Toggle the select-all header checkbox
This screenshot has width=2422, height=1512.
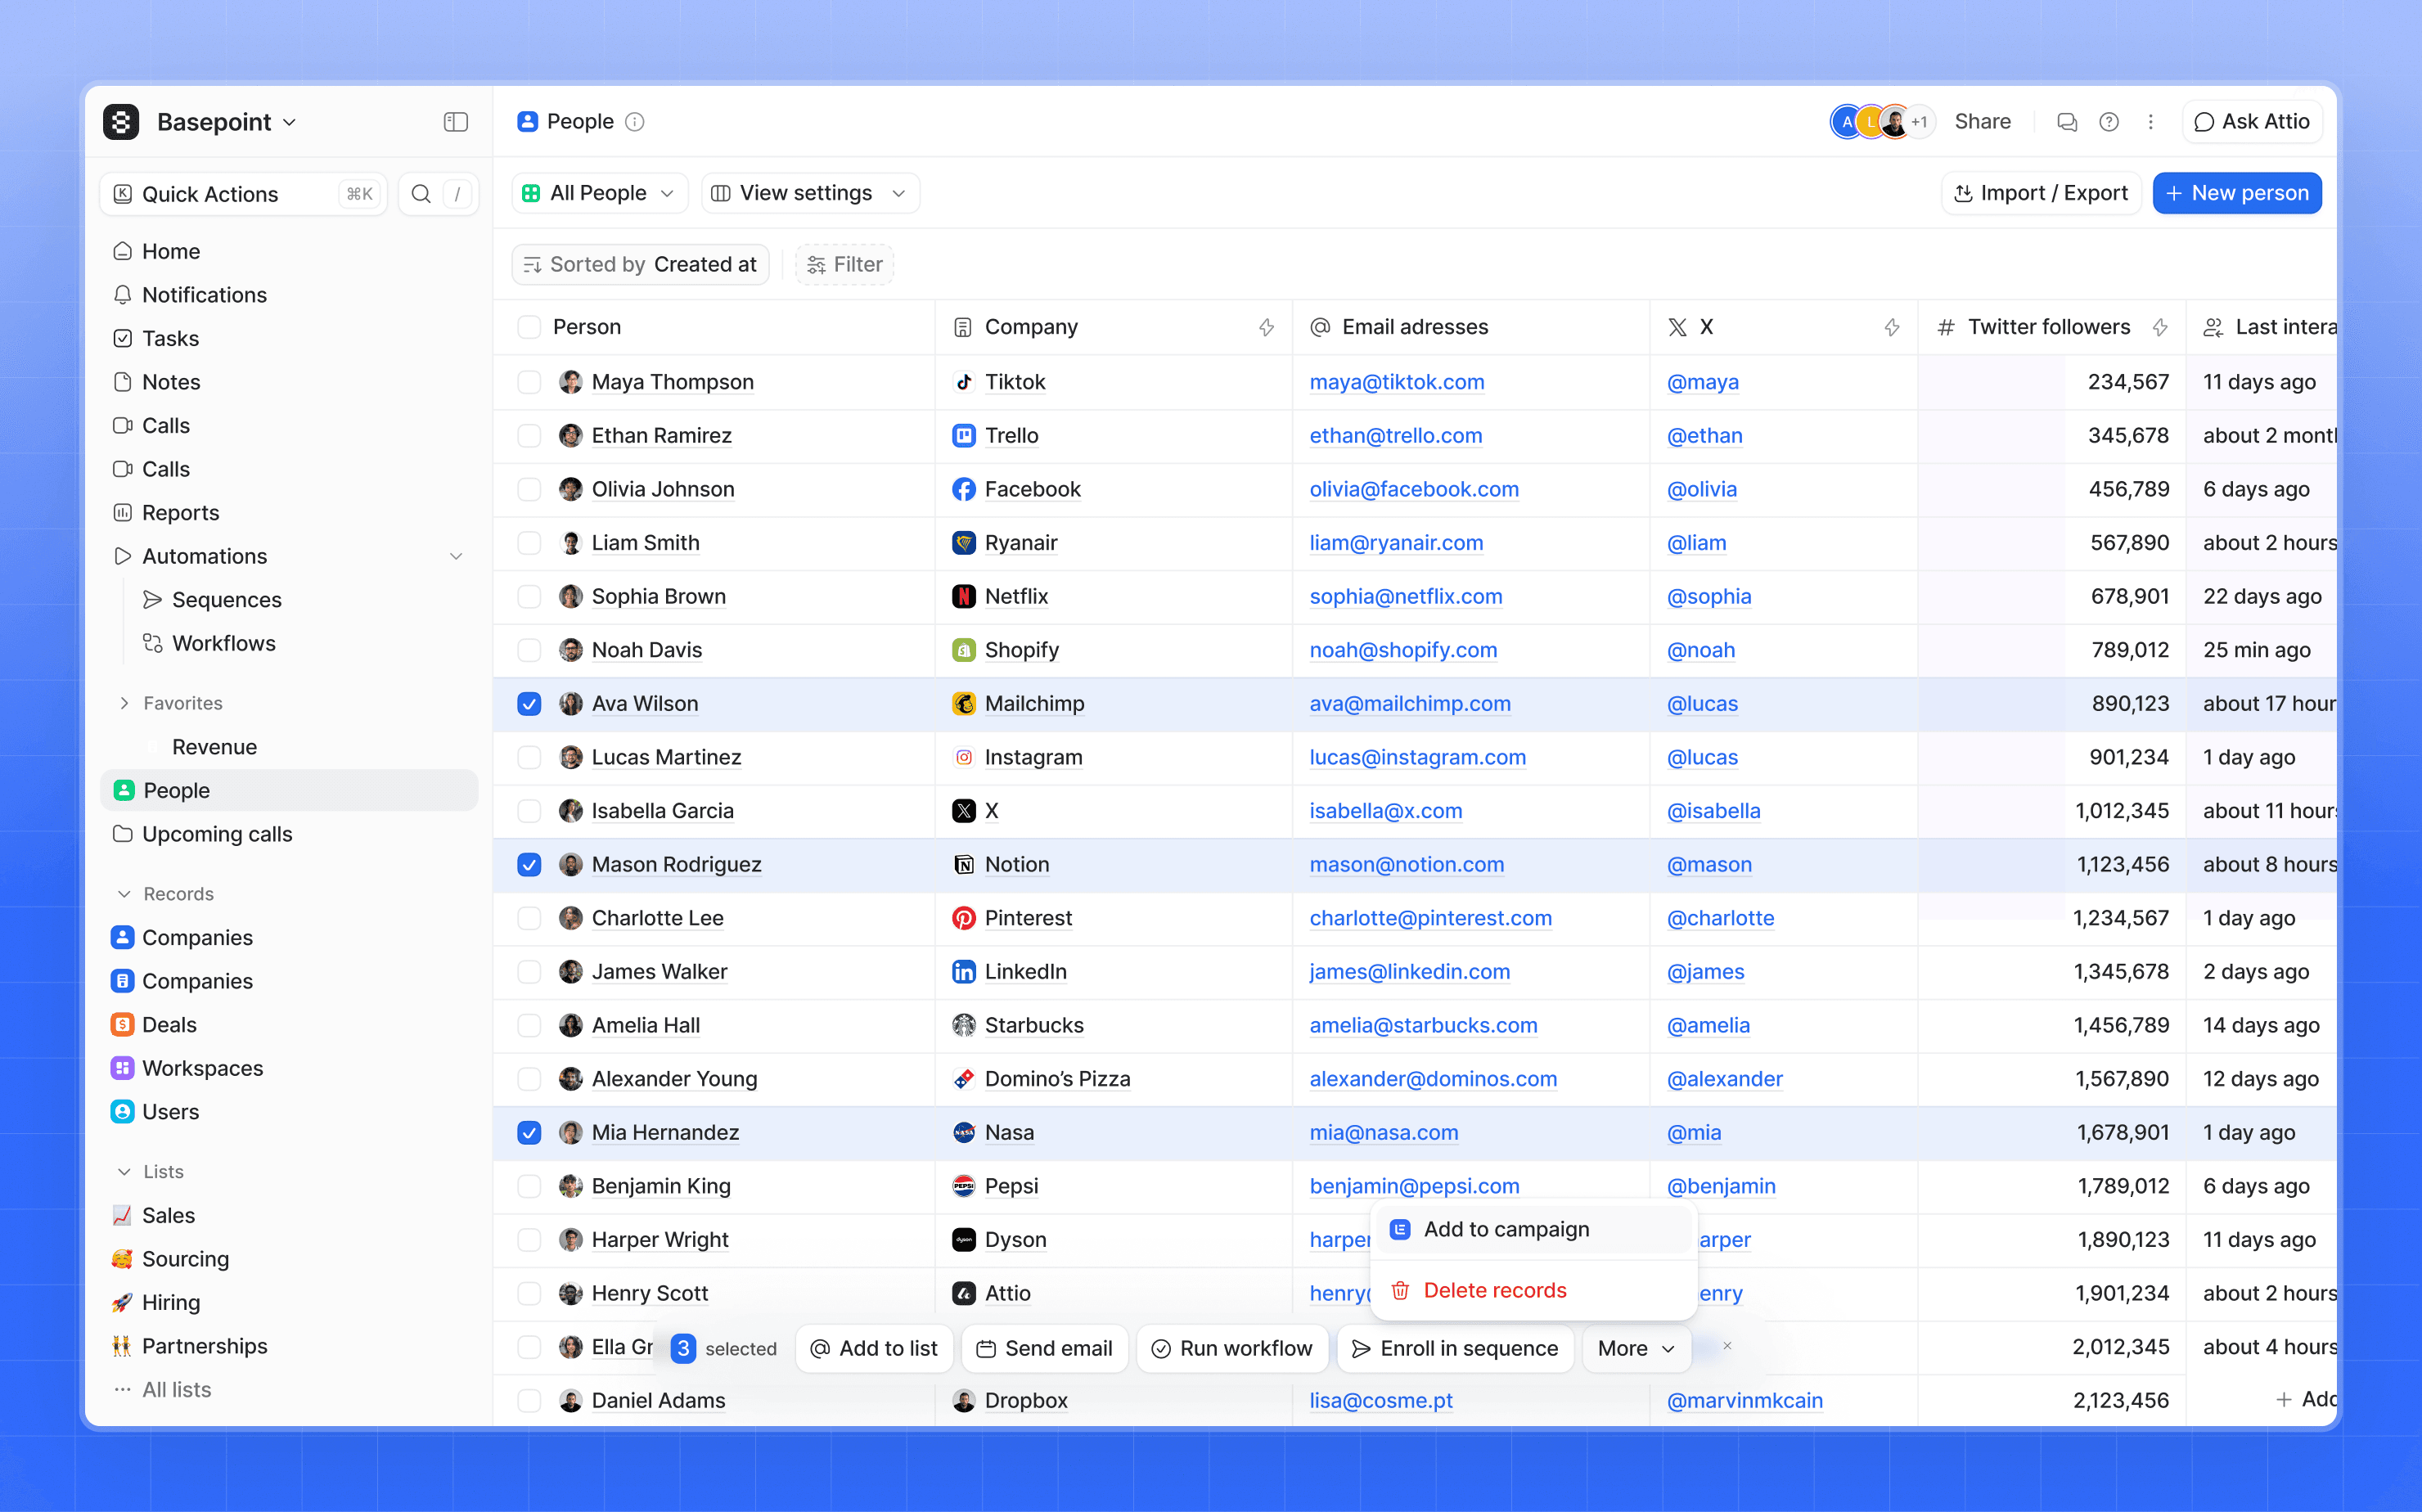pos(529,327)
